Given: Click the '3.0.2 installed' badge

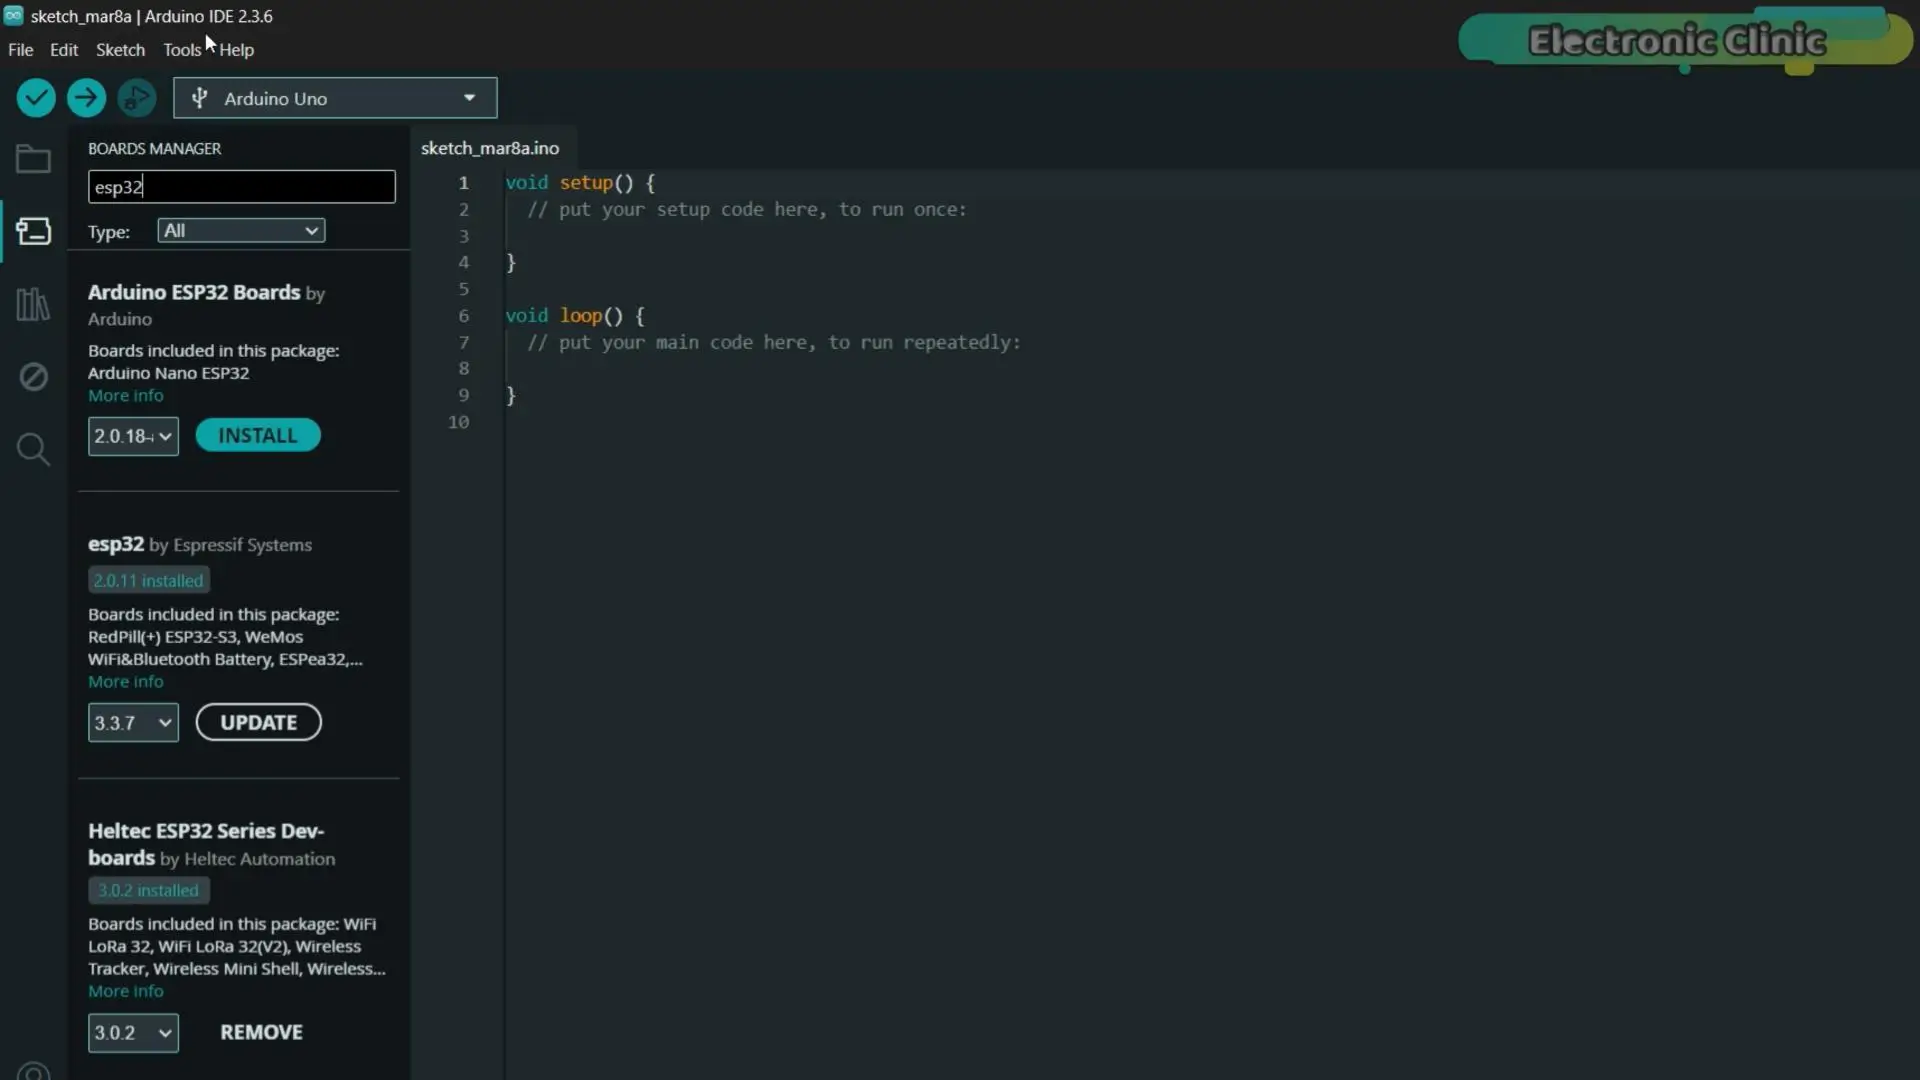Looking at the screenshot, I should [x=148, y=890].
